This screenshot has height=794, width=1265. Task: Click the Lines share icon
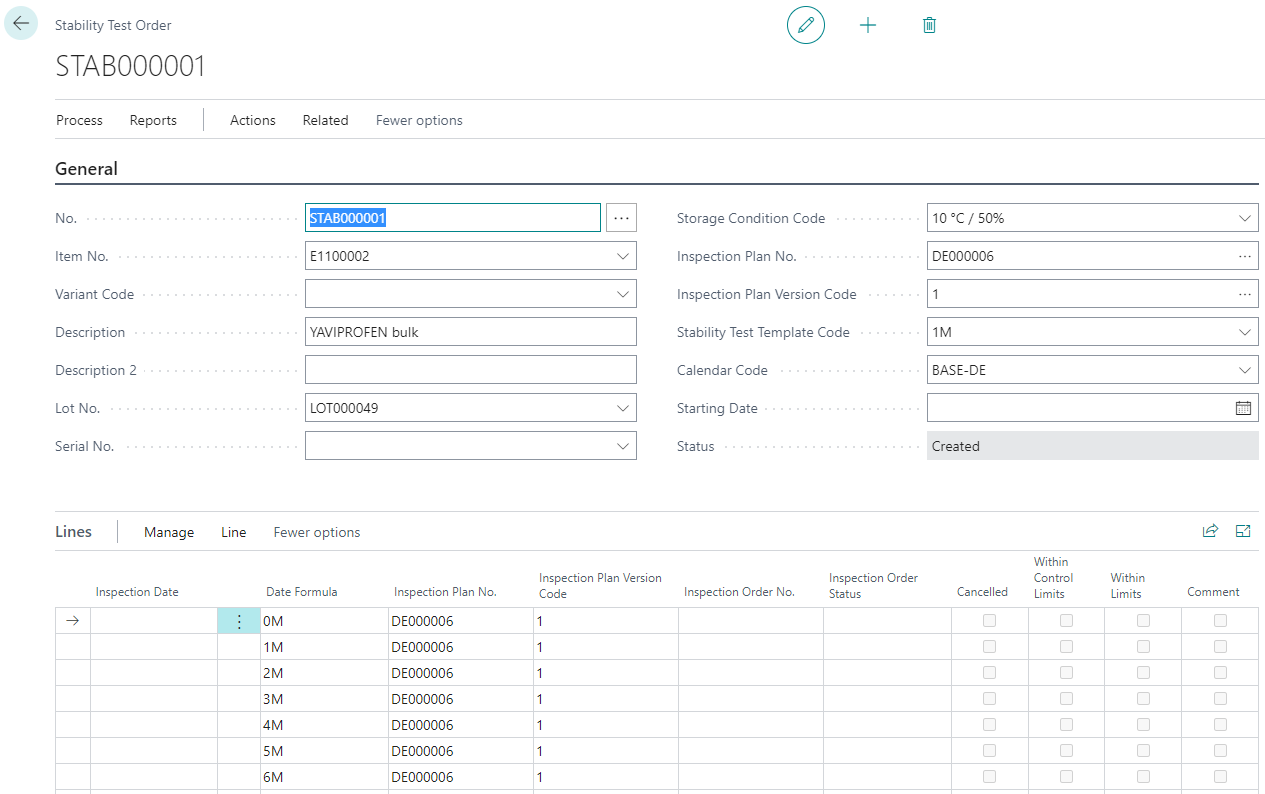tap(1210, 531)
